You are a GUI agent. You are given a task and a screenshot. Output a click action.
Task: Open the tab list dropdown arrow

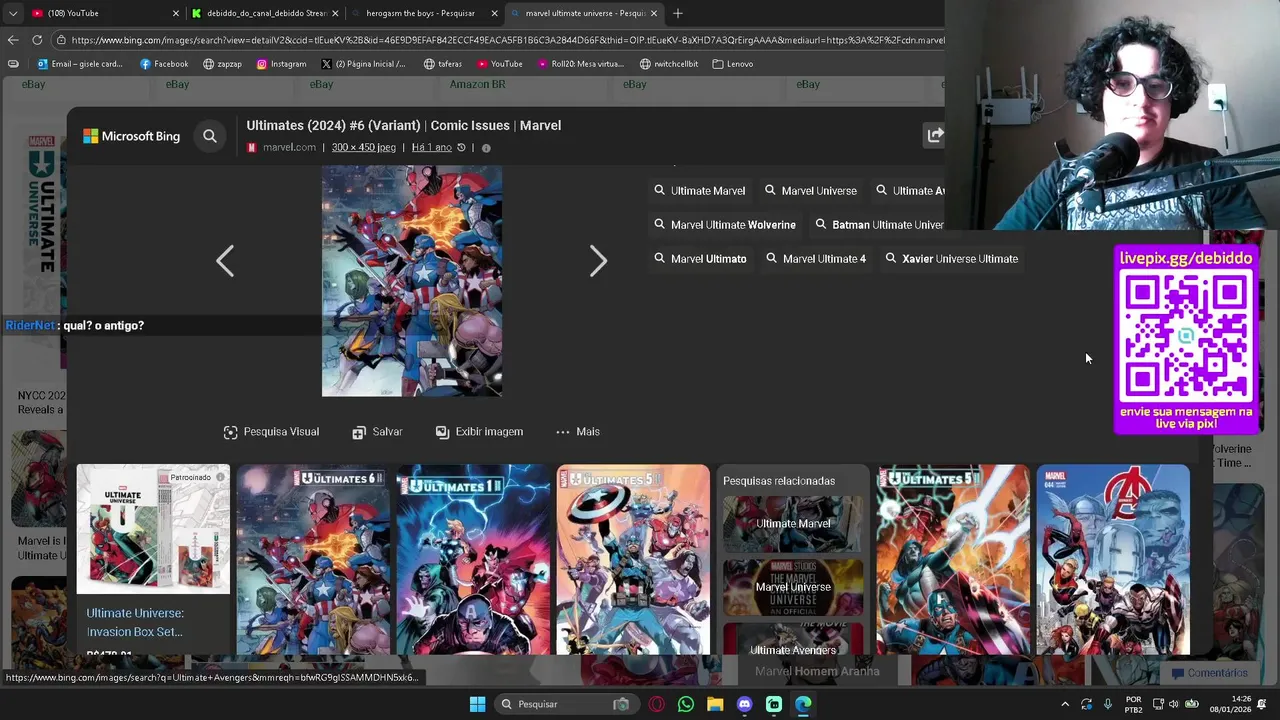click(12, 13)
